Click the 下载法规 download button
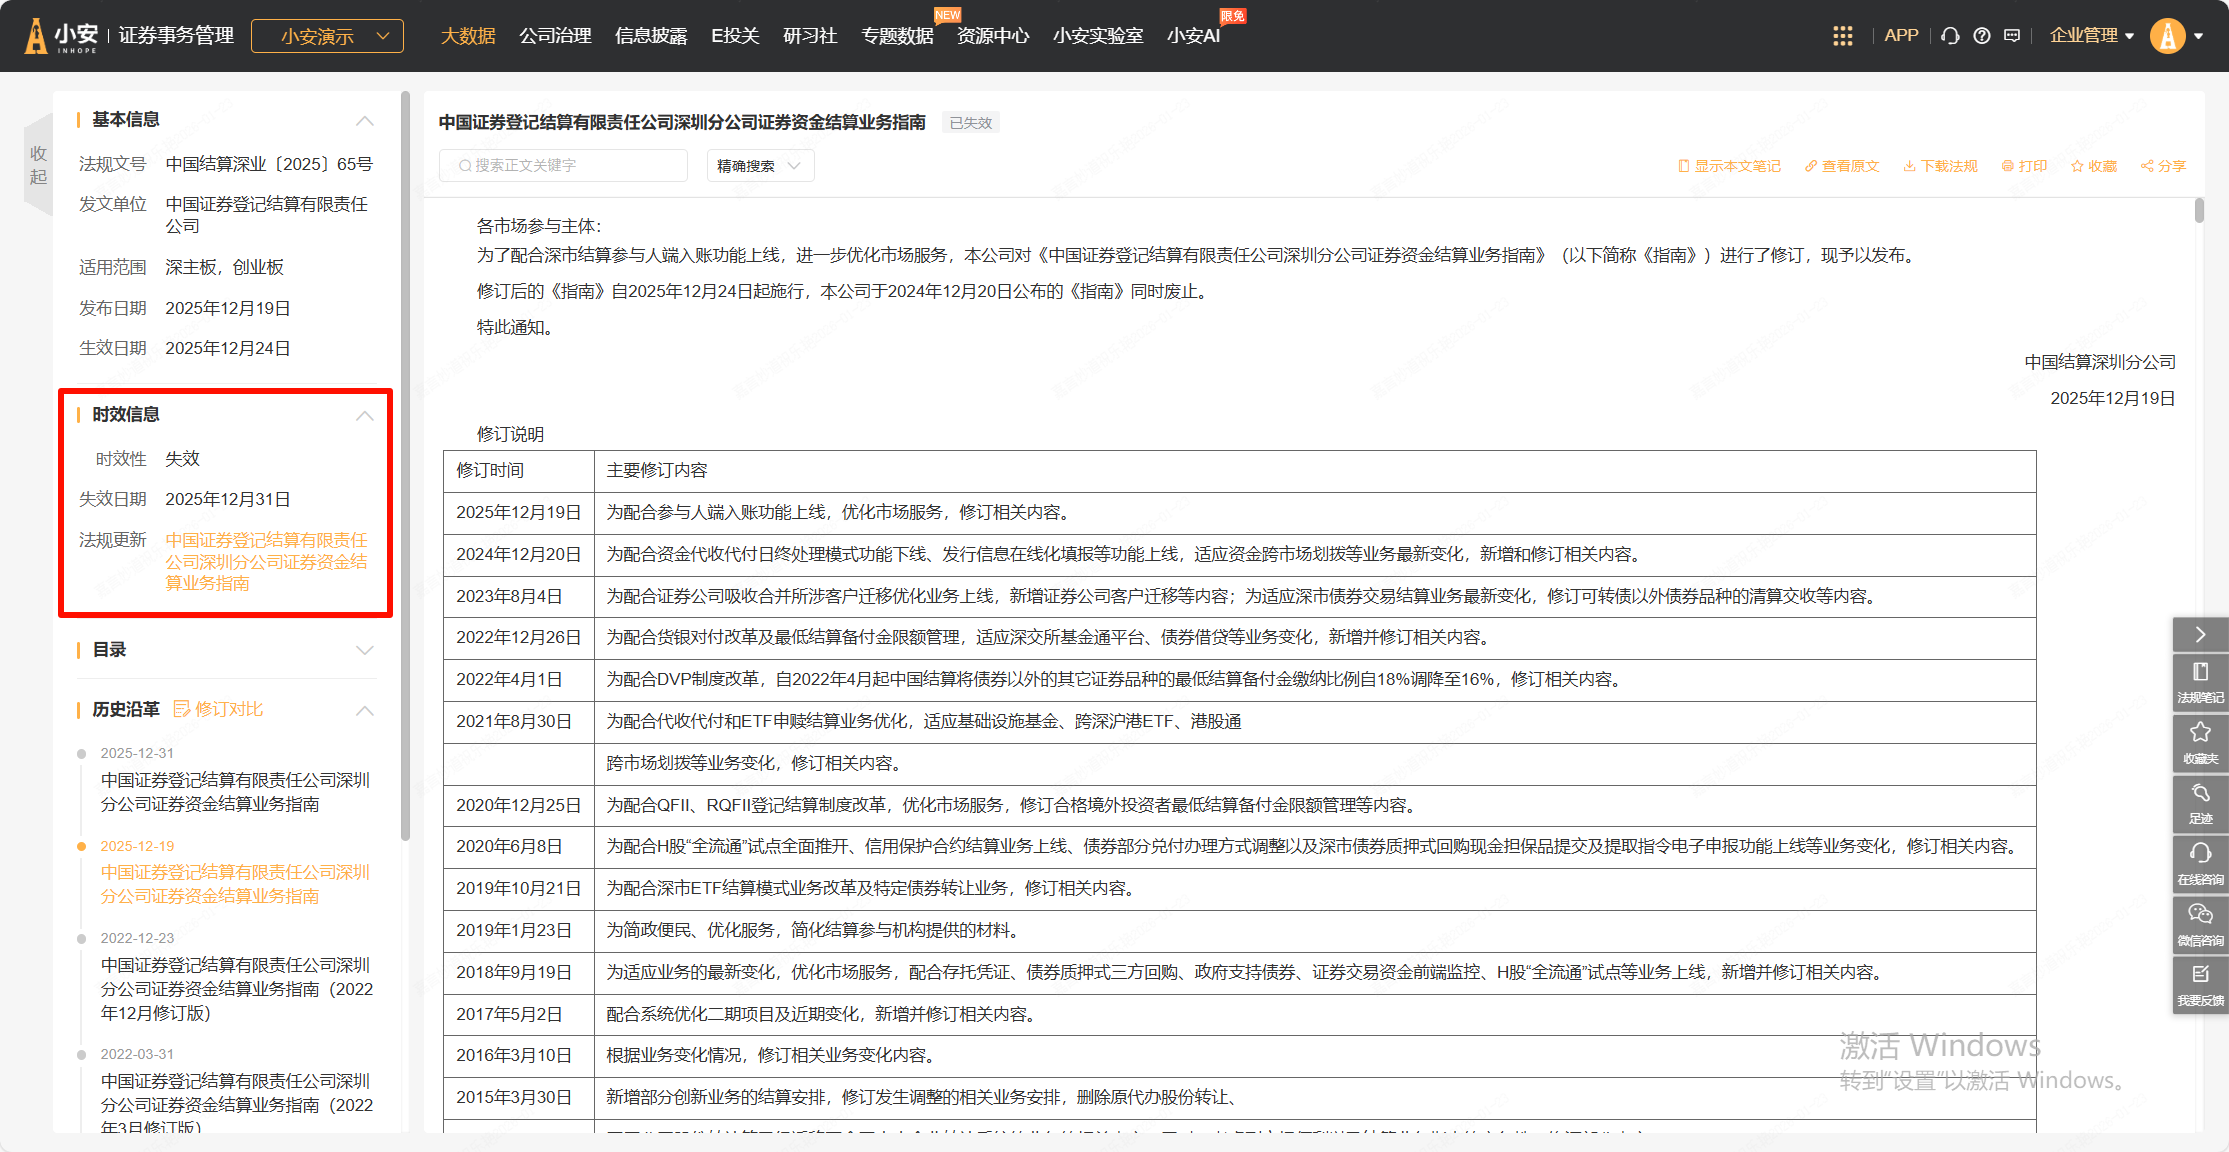Screen dimensions: 2229x1152 click(1940, 166)
